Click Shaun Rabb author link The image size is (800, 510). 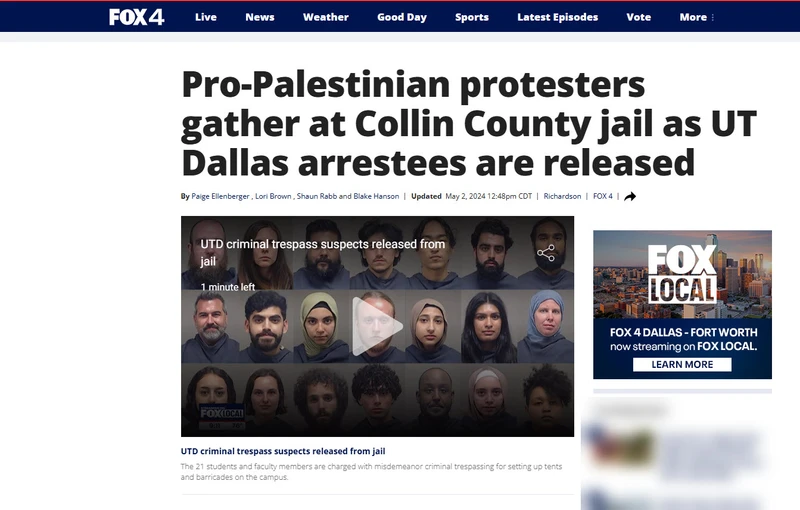point(316,196)
